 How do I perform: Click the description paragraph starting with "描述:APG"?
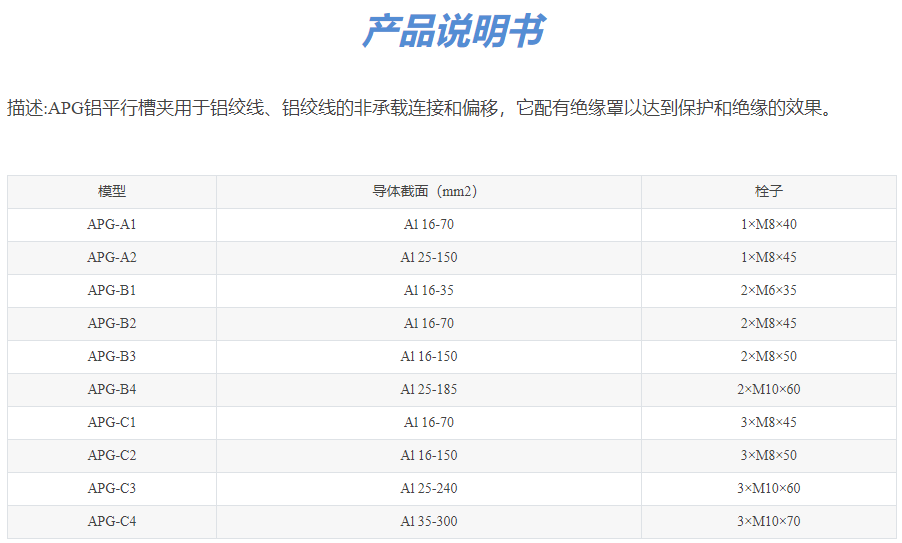point(420,108)
